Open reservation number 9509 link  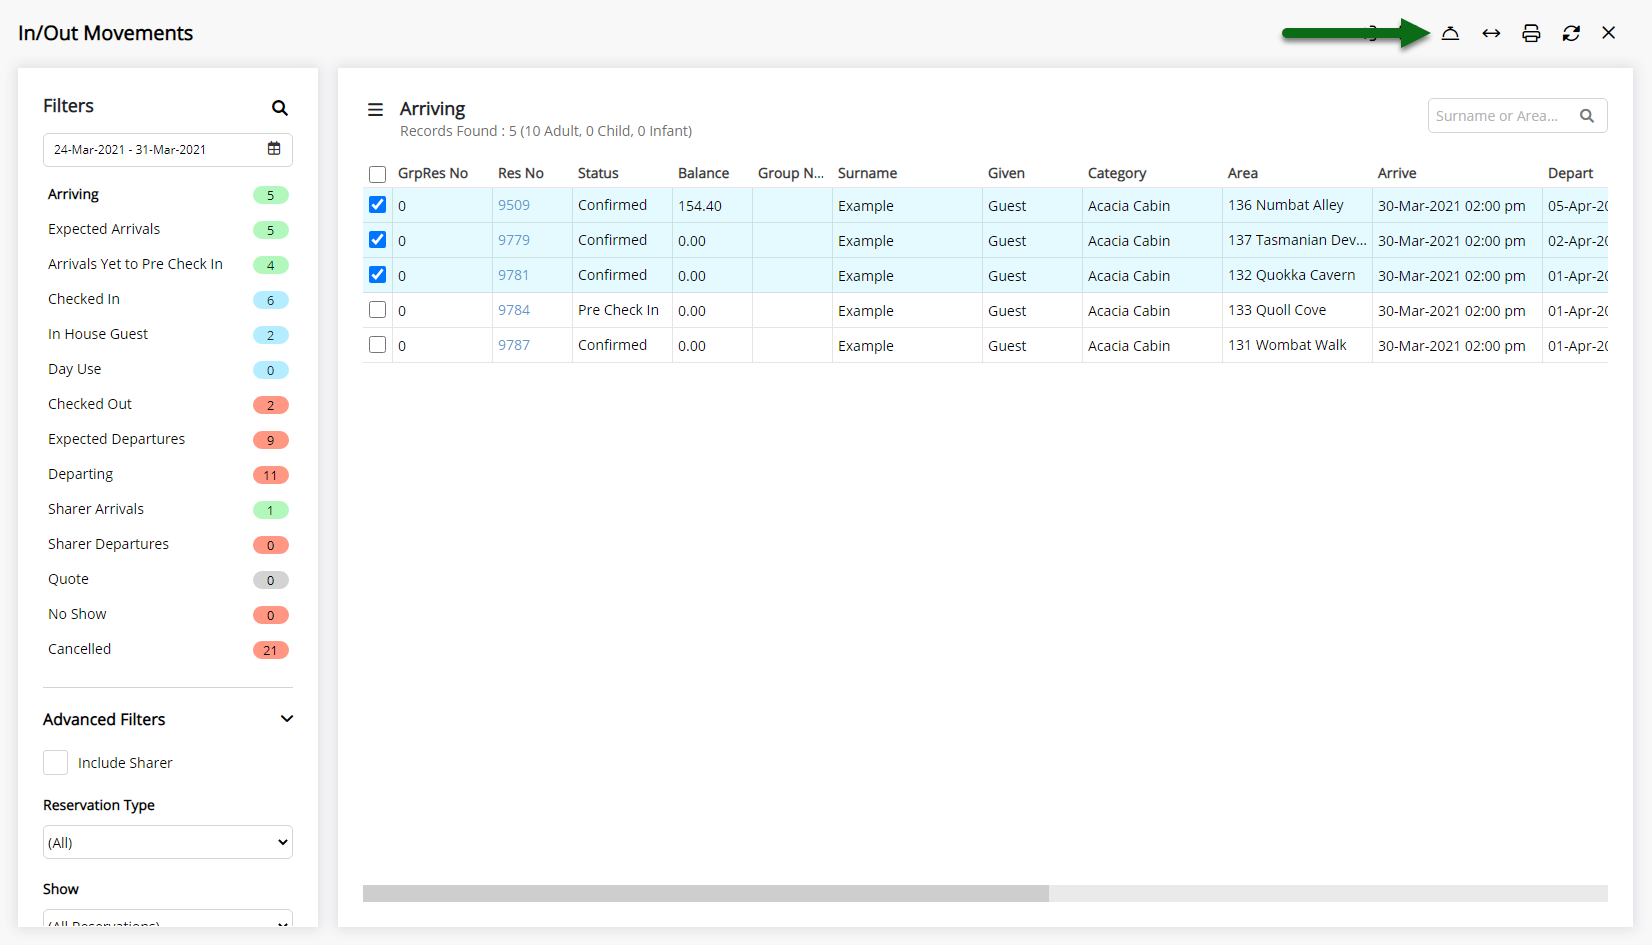pyautogui.click(x=514, y=205)
